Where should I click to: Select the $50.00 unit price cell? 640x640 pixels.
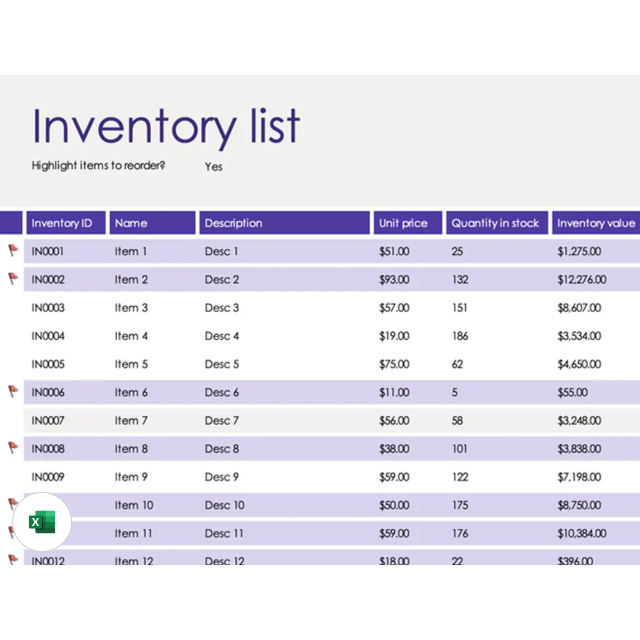pyautogui.click(x=394, y=505)
